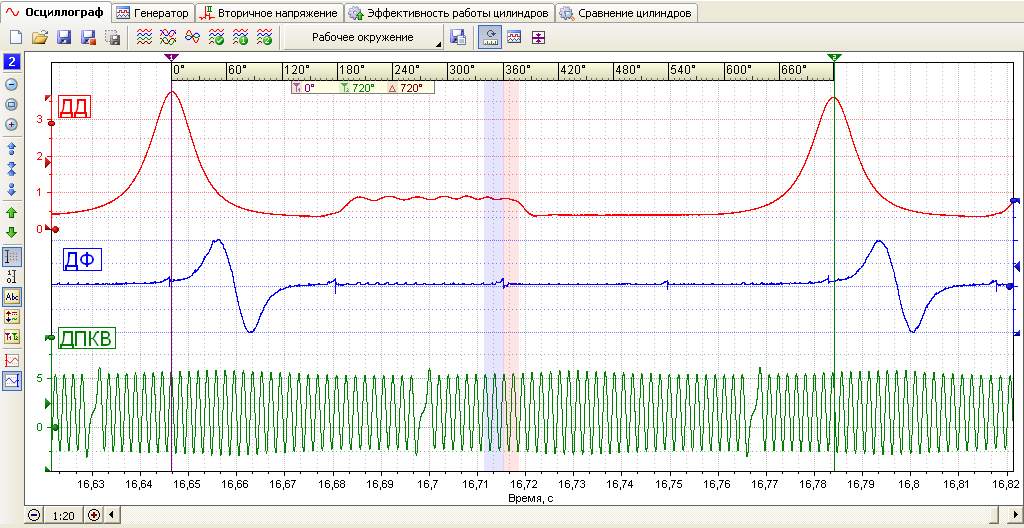Click the blue stretch-up arrows icon
The height and width of the screenshot is (528, 1024).
(x=12, y=148)
